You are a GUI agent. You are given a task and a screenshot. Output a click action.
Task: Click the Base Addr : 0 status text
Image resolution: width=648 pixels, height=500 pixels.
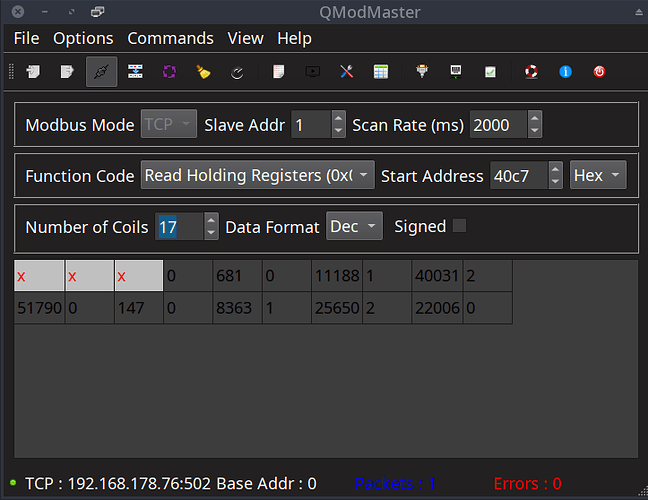[x=267, y=483]
